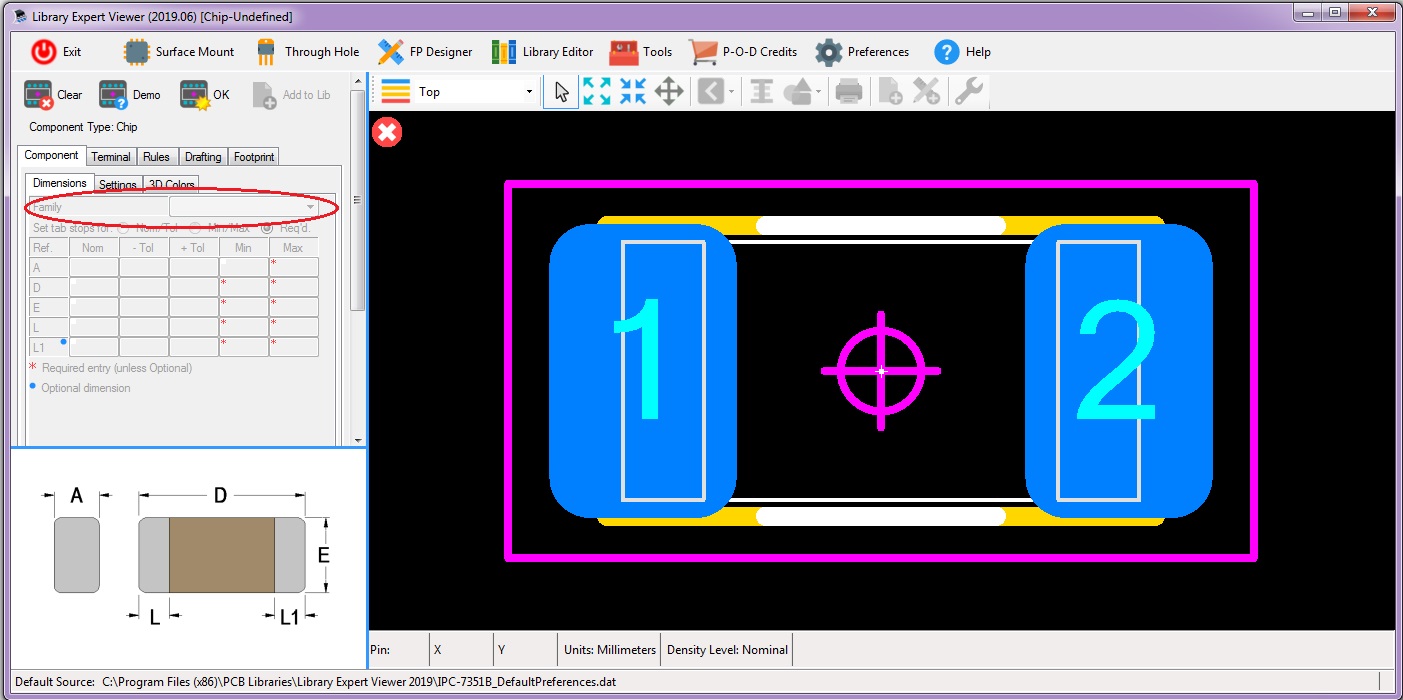The width and height of the screenshot is (1403, 700).
Task: Activate the pan move tool
Action: click(669, 92)
